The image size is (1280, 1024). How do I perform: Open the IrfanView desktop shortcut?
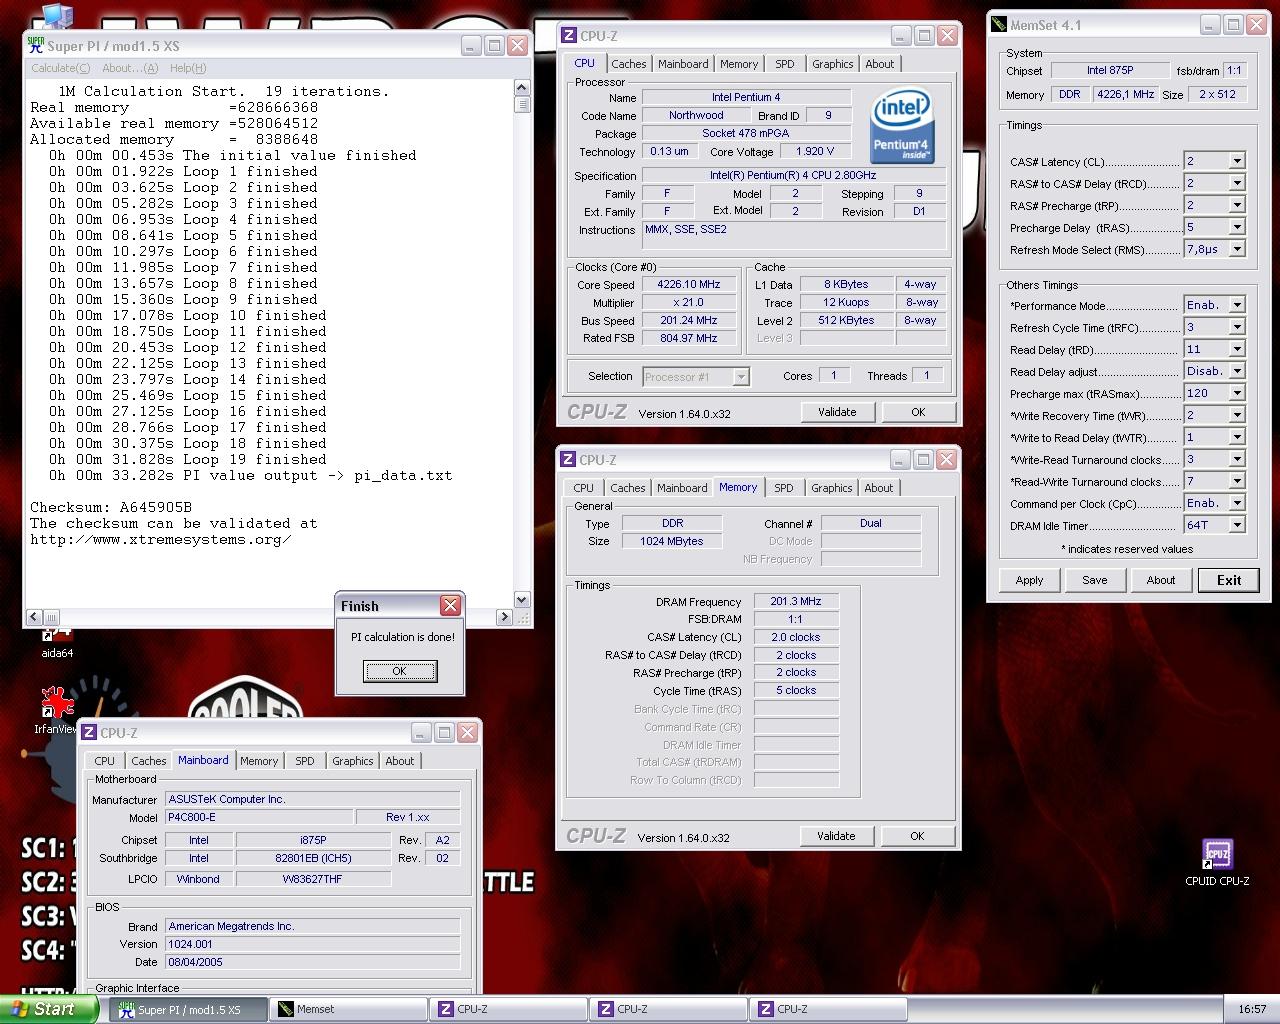(x=55, y=710)
